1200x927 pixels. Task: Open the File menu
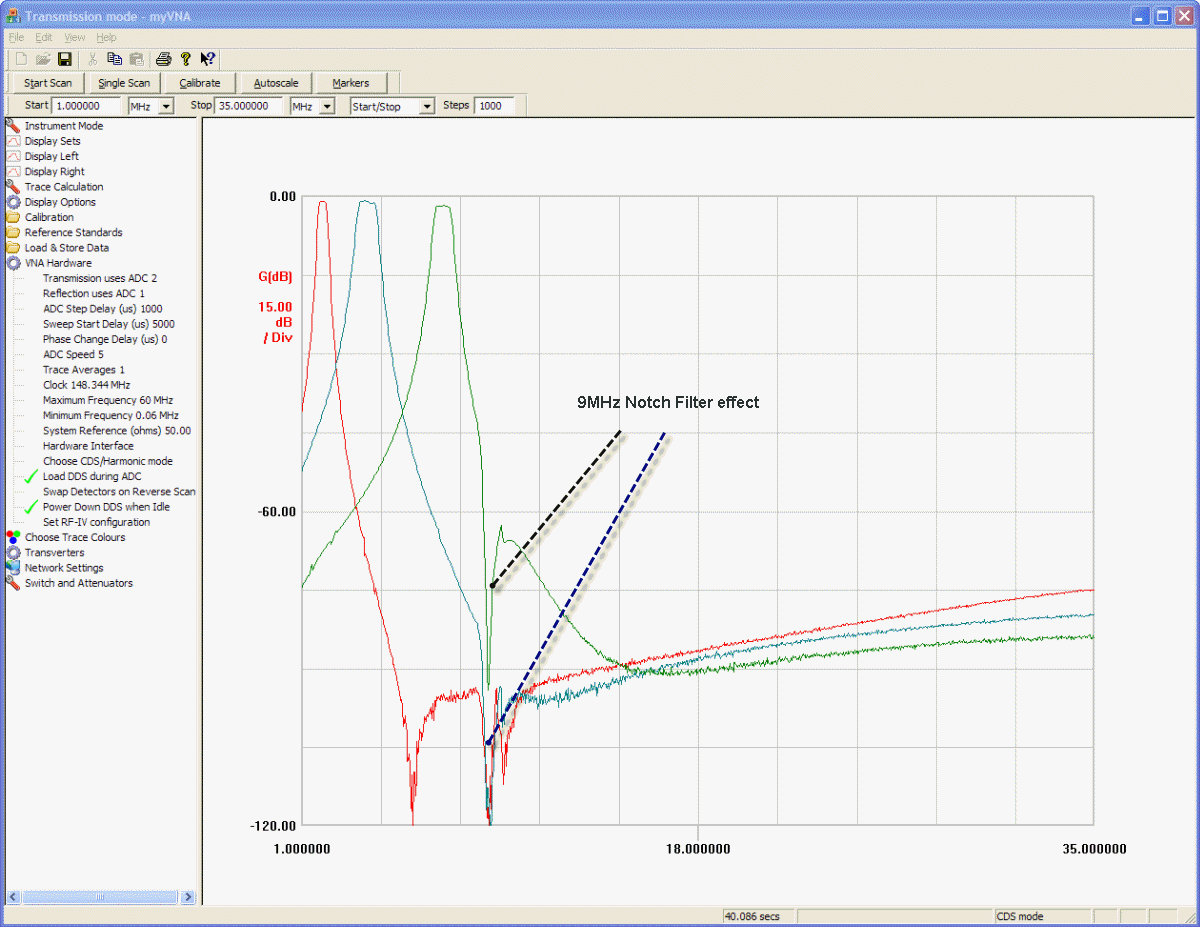pos(16,37)
